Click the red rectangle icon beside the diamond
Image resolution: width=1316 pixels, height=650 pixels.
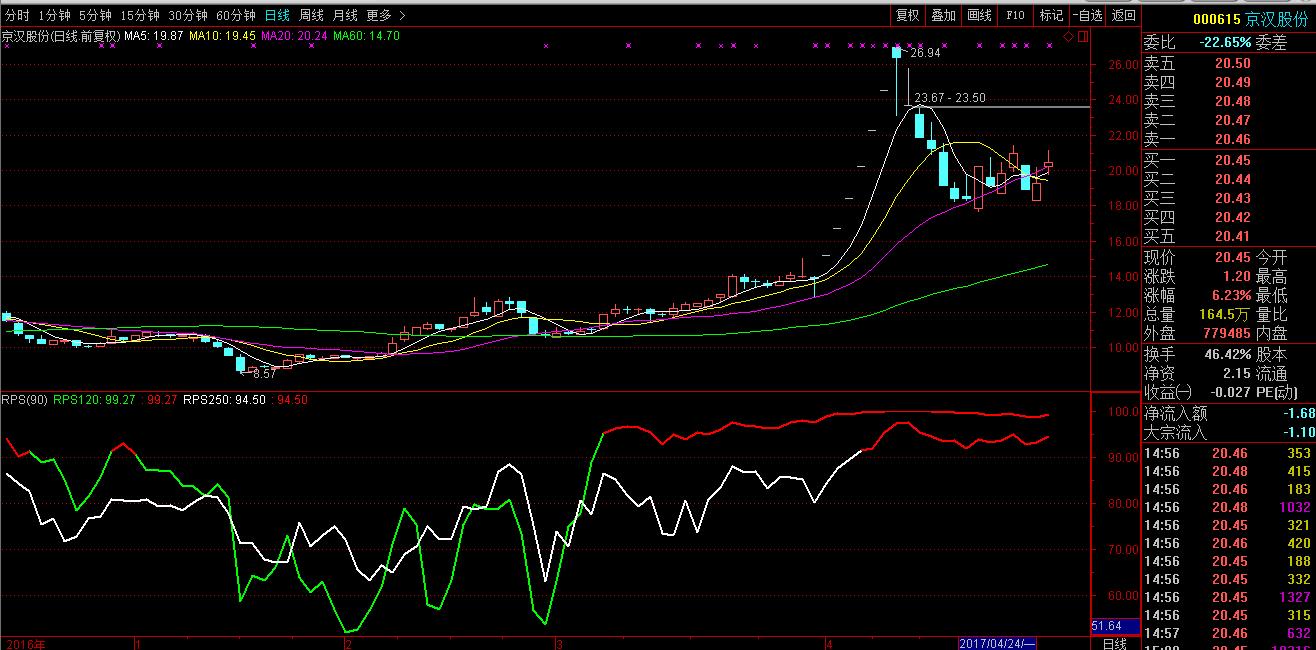(x=1082, y=37)
